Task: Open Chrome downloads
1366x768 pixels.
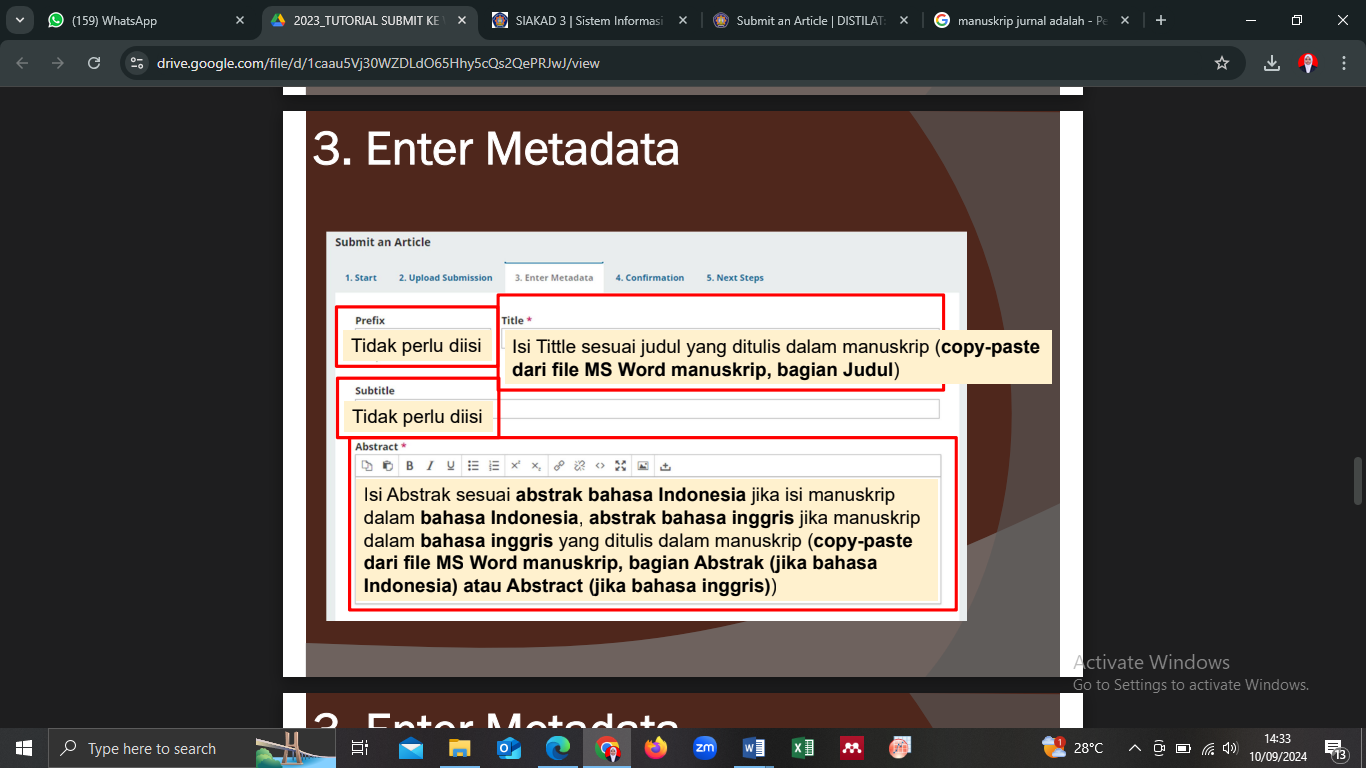Action: [x=1272, y=63]
